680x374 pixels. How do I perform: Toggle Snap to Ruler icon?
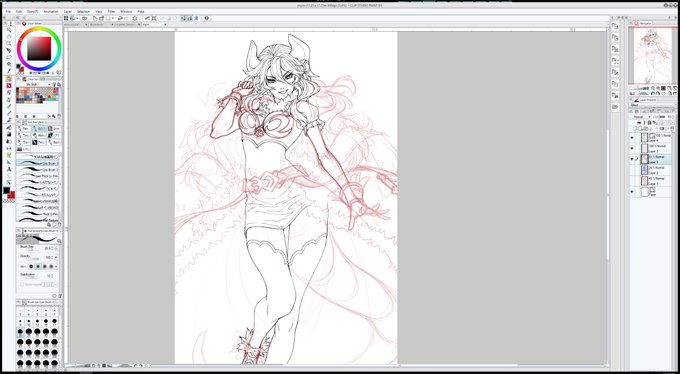tap(184, 18)
